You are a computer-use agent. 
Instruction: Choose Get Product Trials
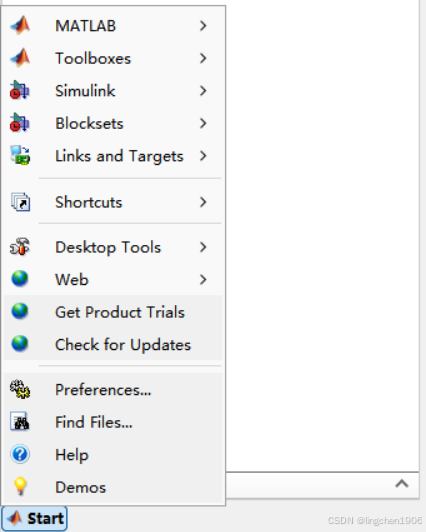click(113, 312)
